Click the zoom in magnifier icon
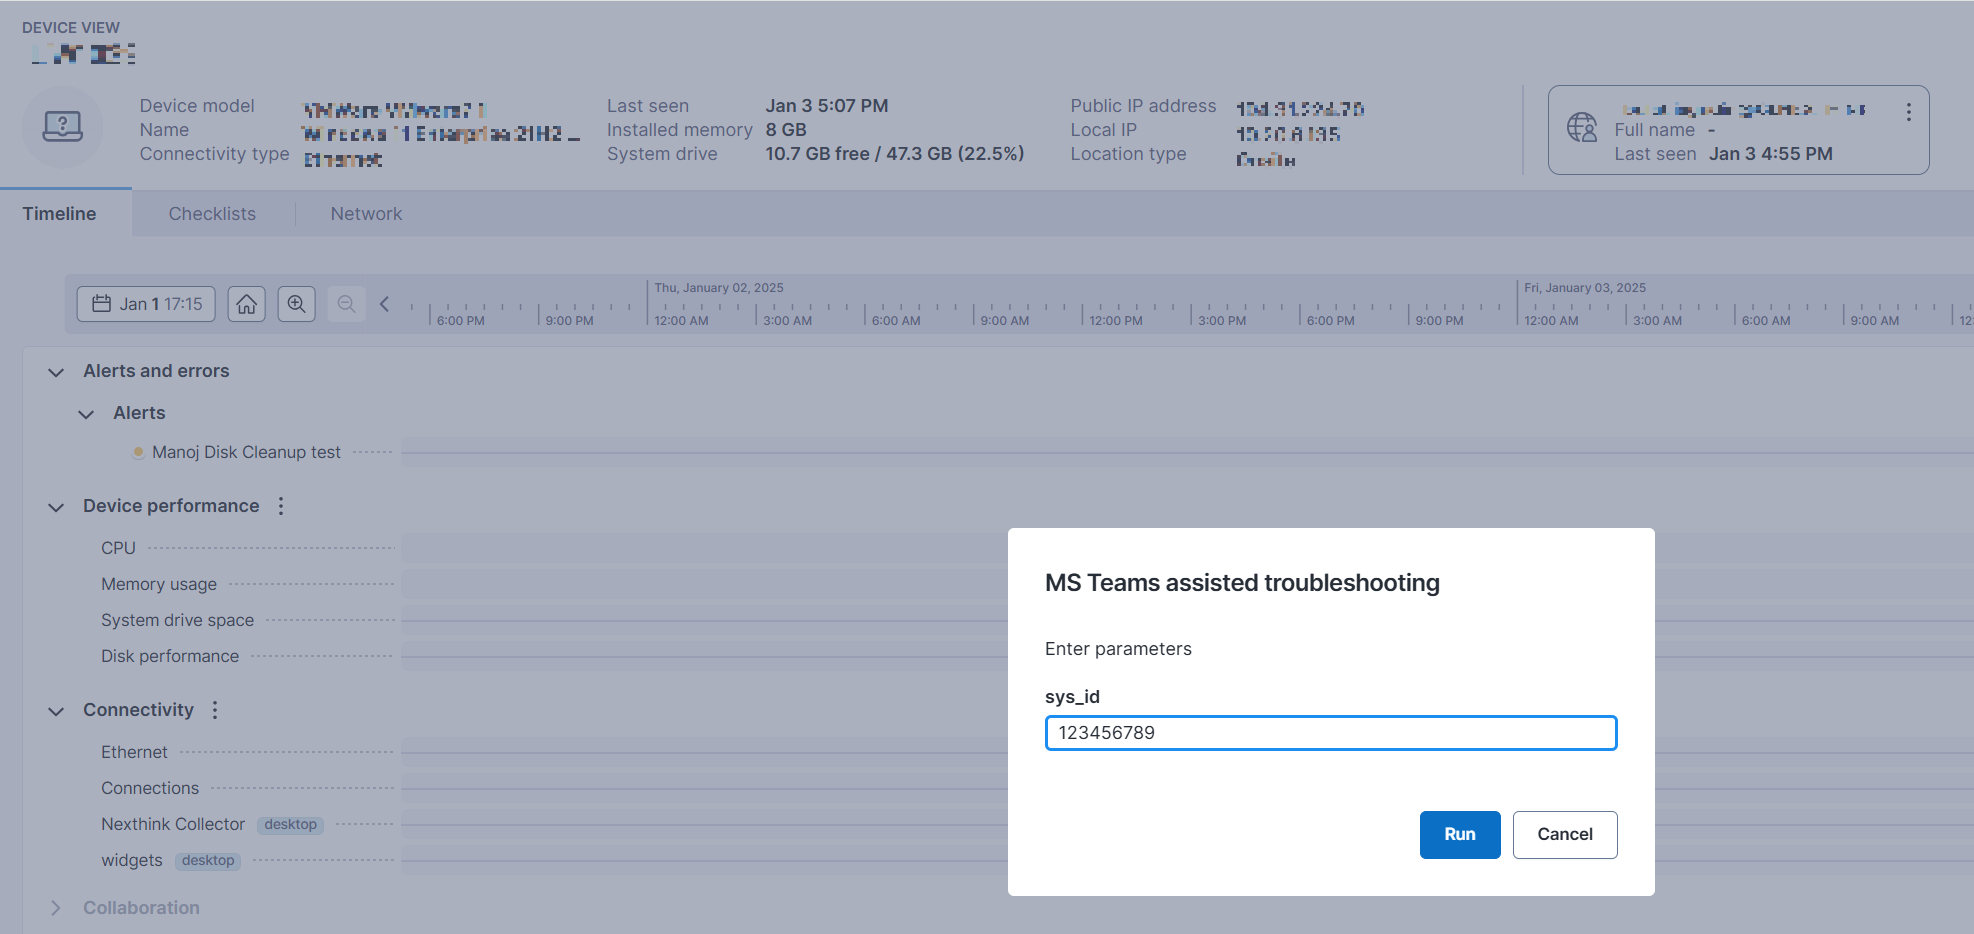The image size is (1974, 934). click(x=296, y=304)
